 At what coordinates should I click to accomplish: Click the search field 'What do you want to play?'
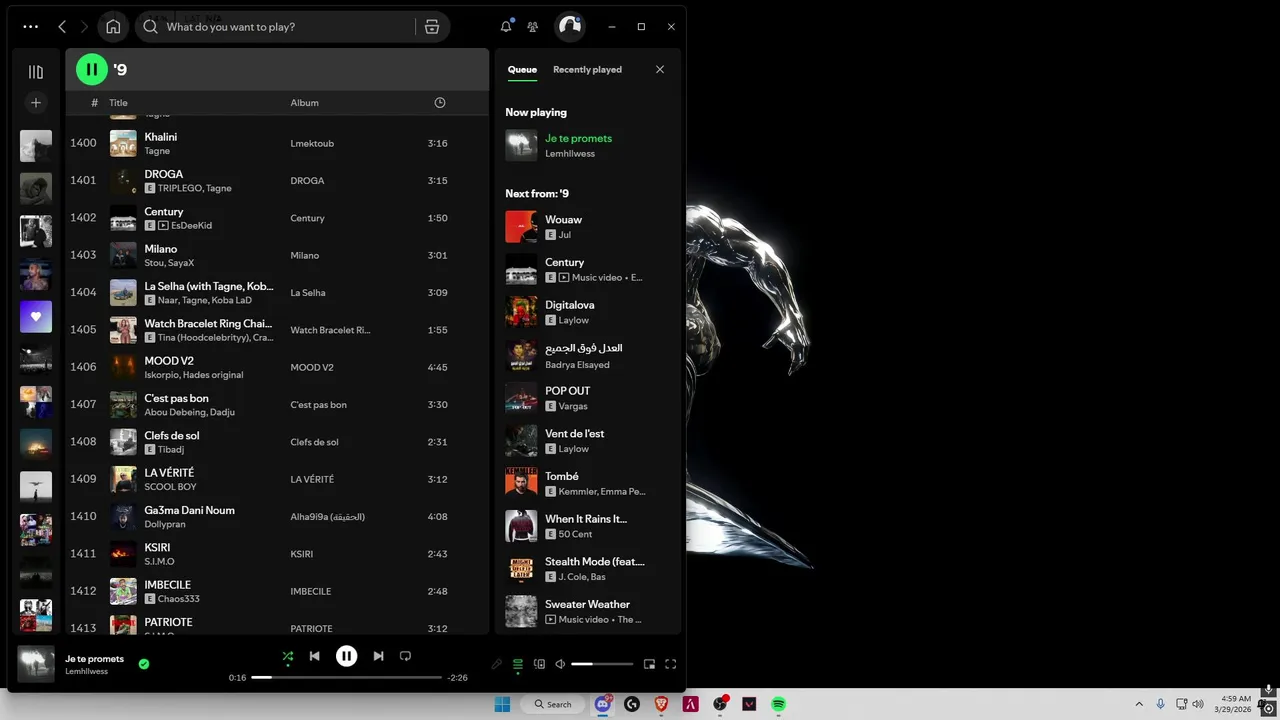(290, 27)
